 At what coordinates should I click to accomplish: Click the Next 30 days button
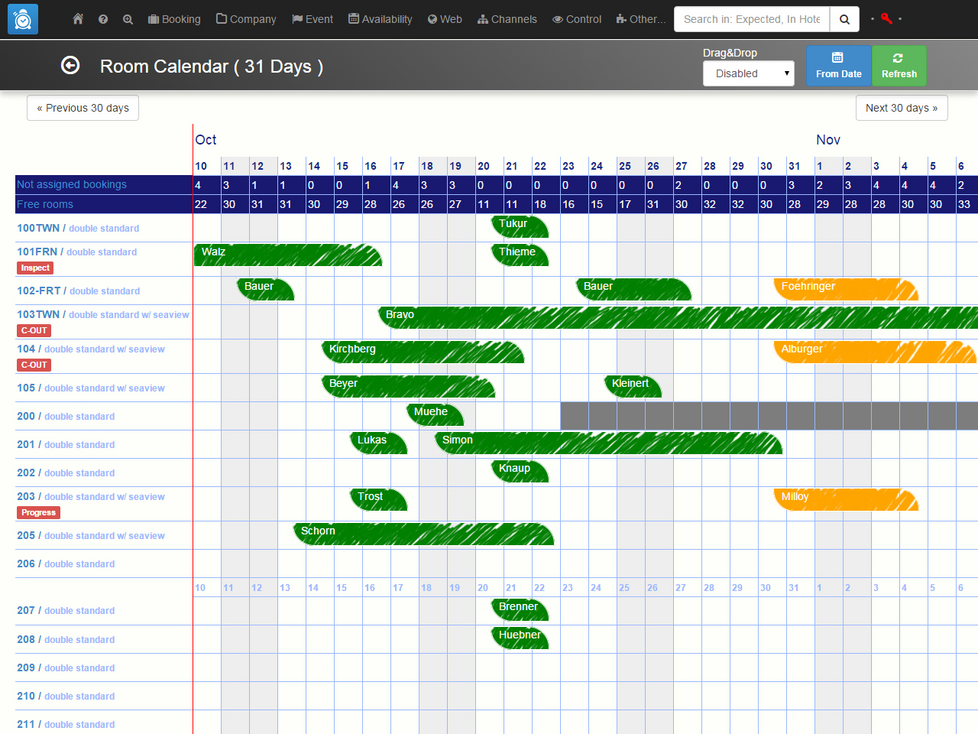pyautogui.click(x=901, y=108)
